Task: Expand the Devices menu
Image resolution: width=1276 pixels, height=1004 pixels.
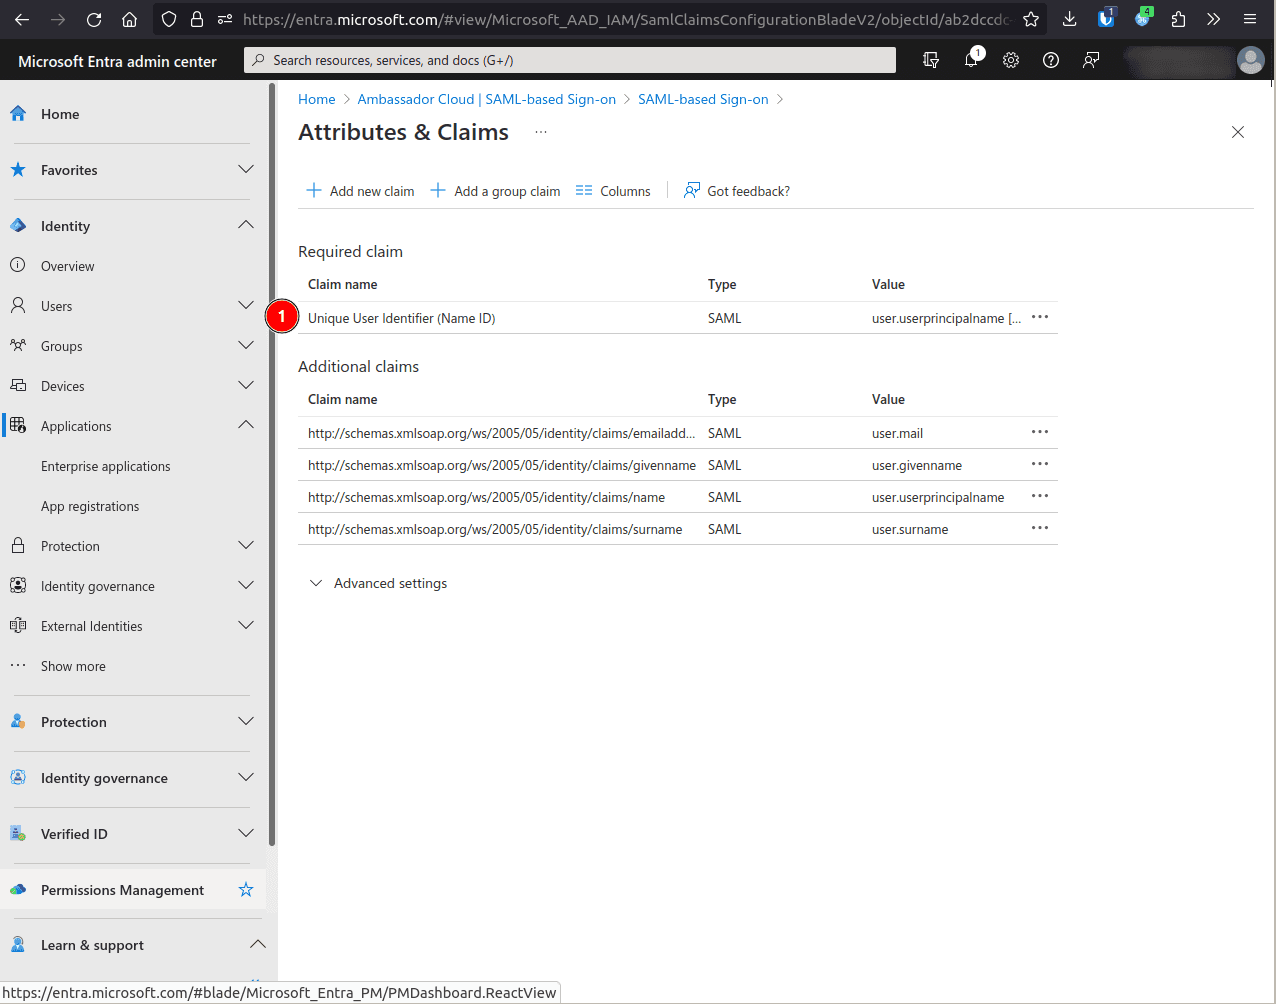Action: (246, 385)
